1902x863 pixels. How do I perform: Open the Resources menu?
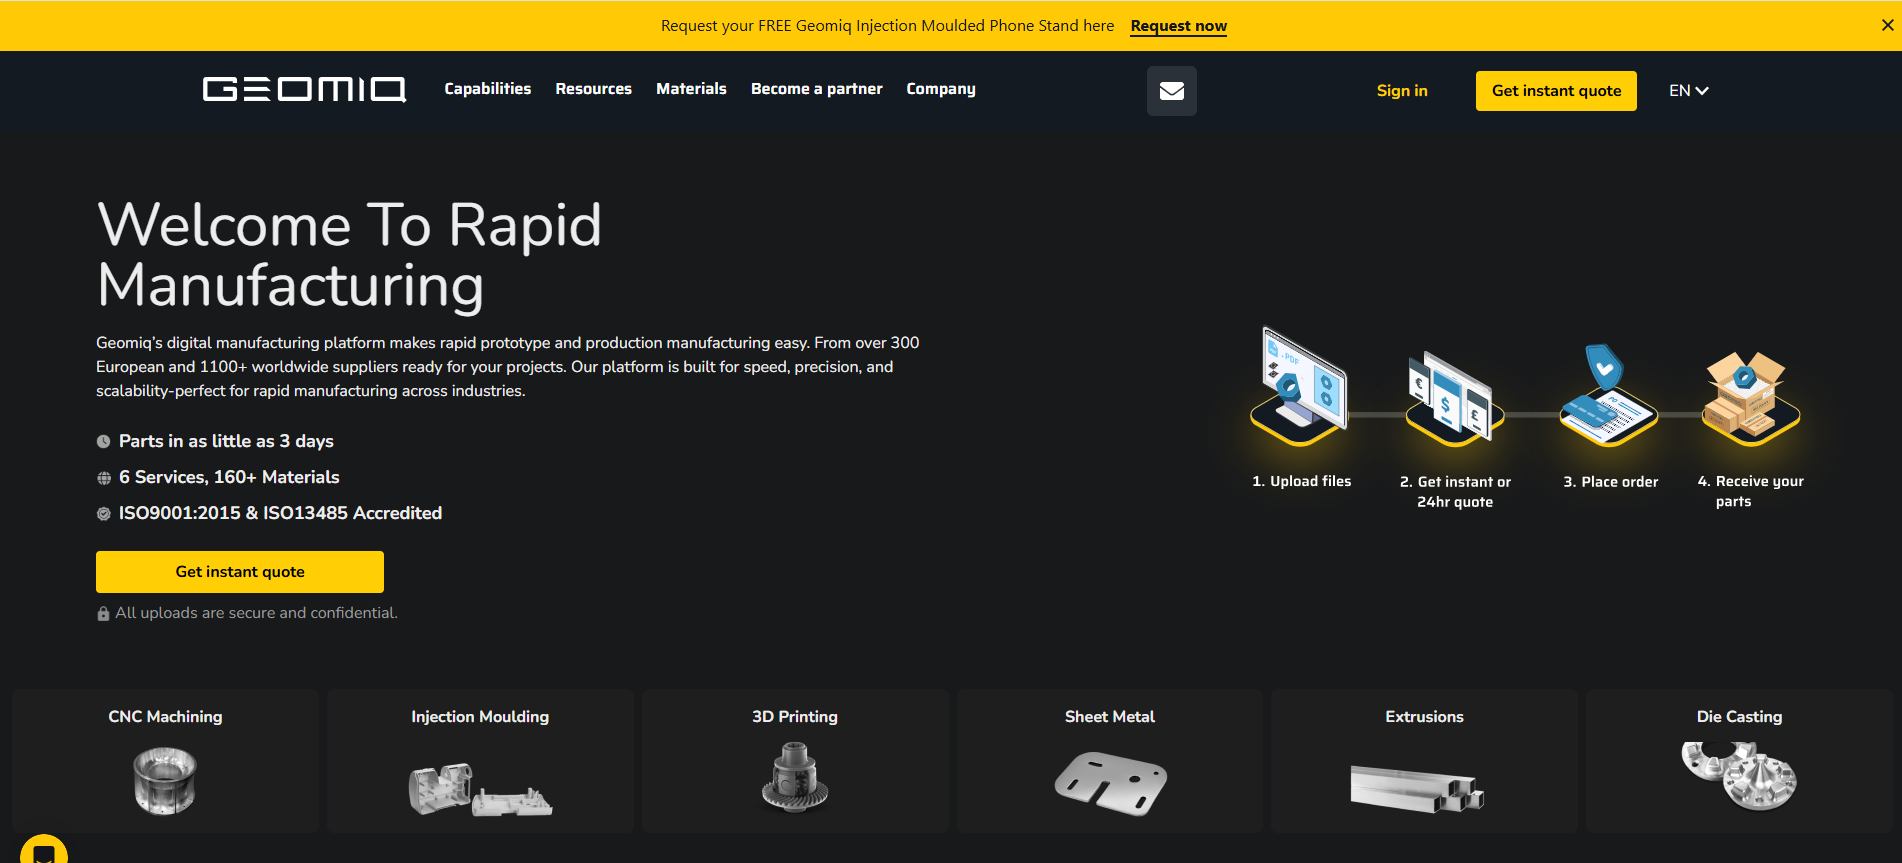[593, 89]
